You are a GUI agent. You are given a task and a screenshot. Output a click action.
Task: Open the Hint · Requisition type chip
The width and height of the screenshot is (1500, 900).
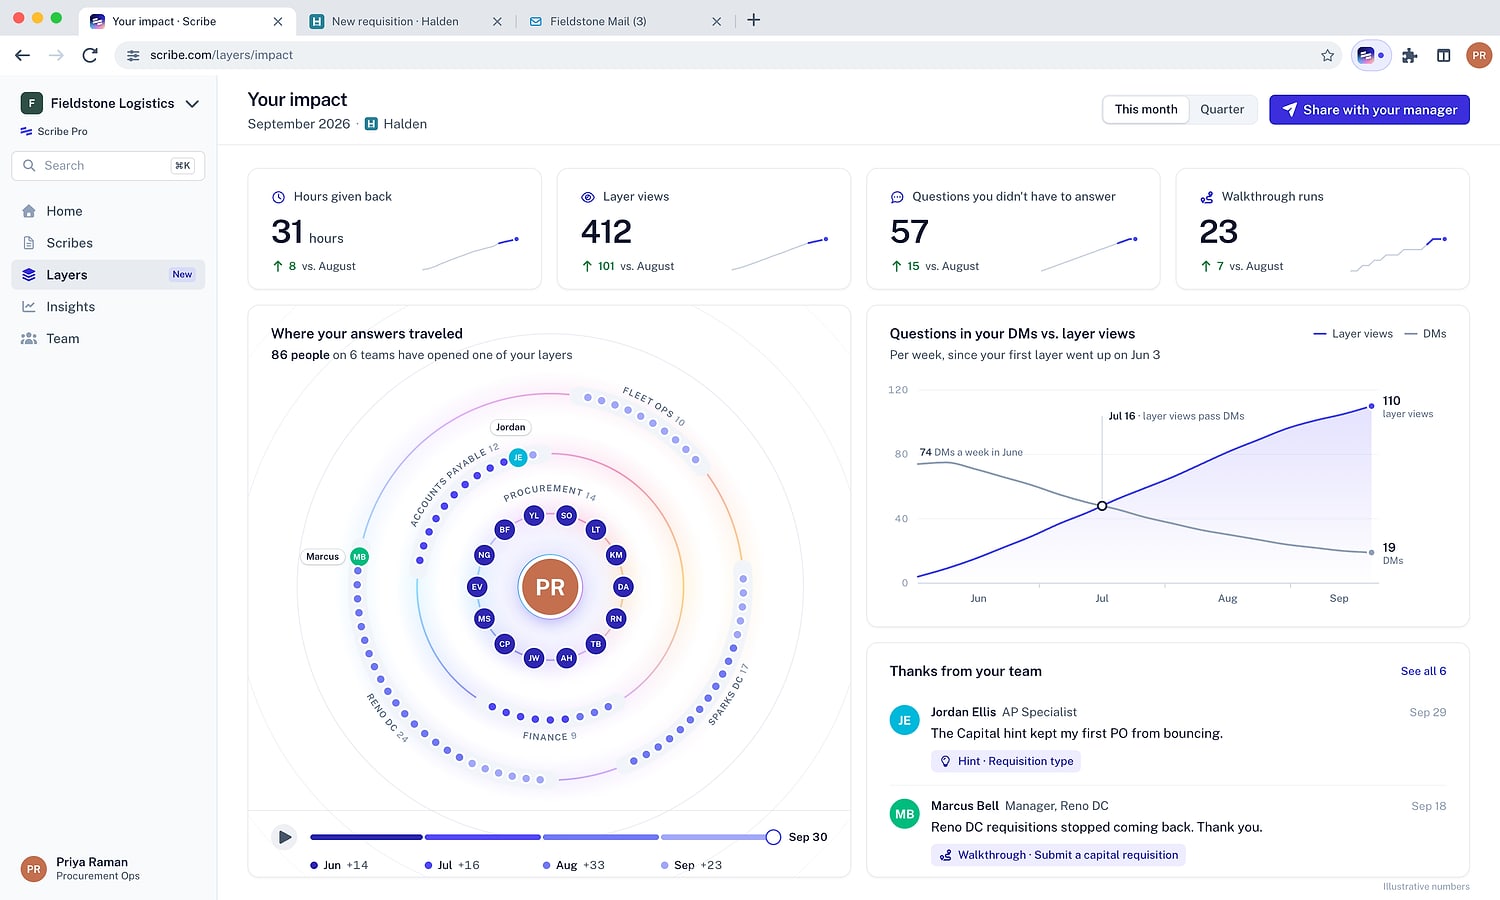click(1006, 761)
